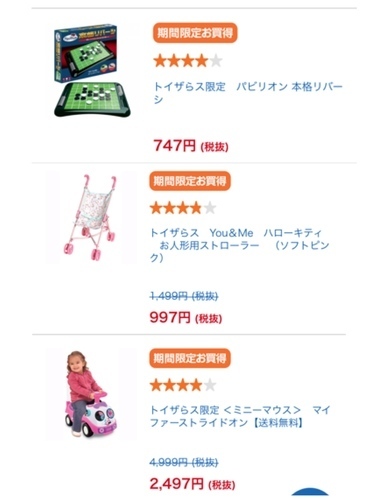The height and width of the screenshot is (500, 375).
Task: View star rating of the doll stroller
Action: point(183,208)
